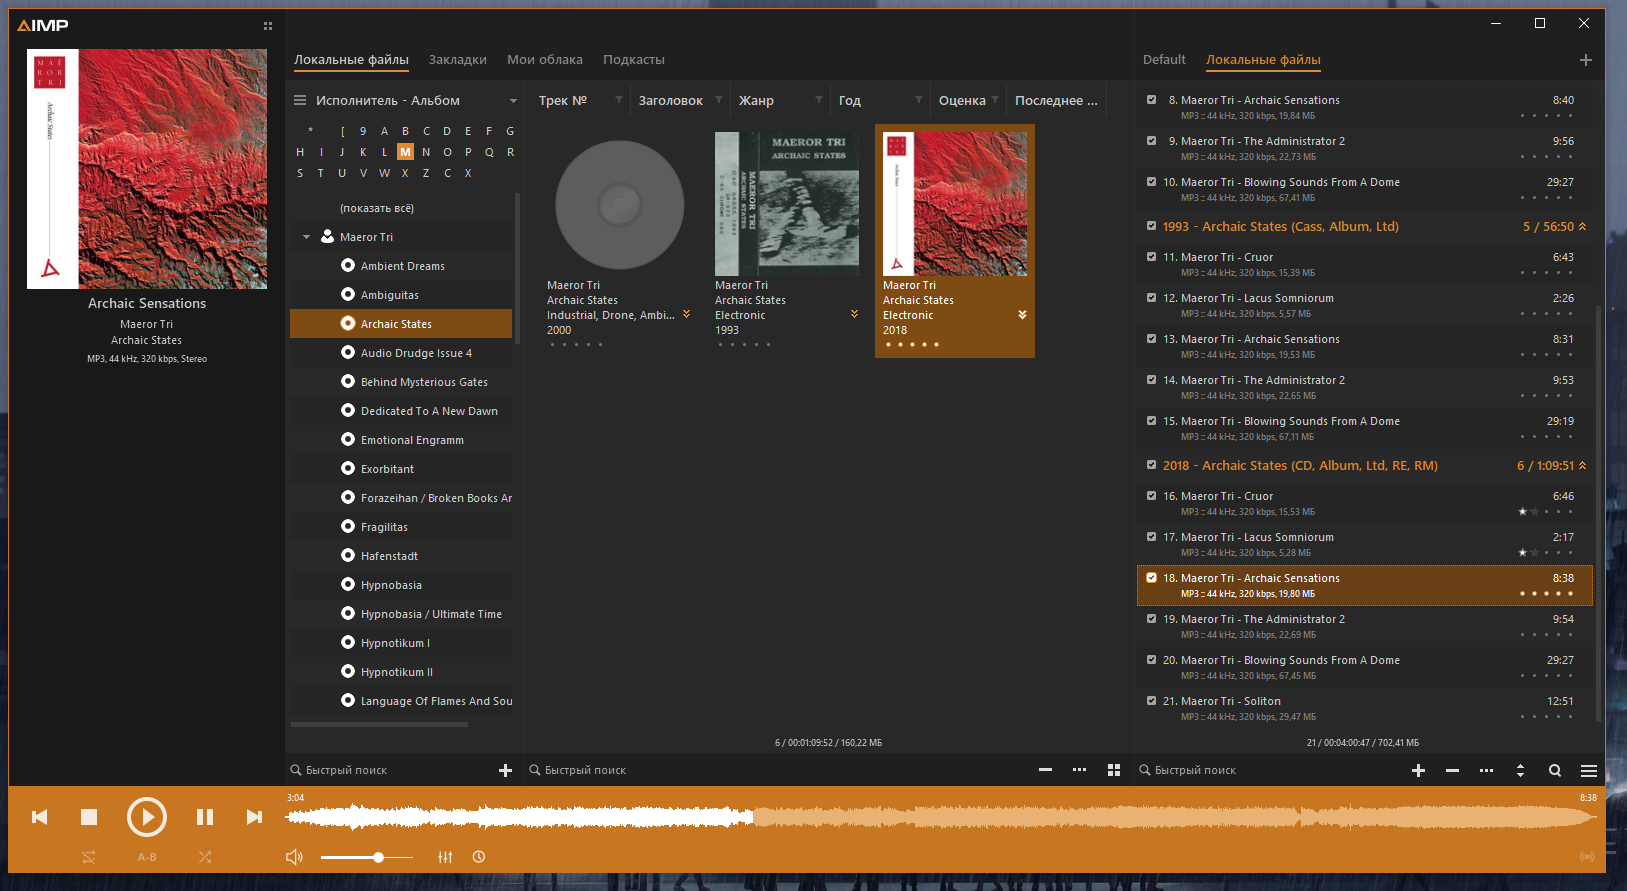The image size is (1627, 891).
Task: Uncheck track 11 Cruor
Action: pyautogui.click(x=1152, y=257)
